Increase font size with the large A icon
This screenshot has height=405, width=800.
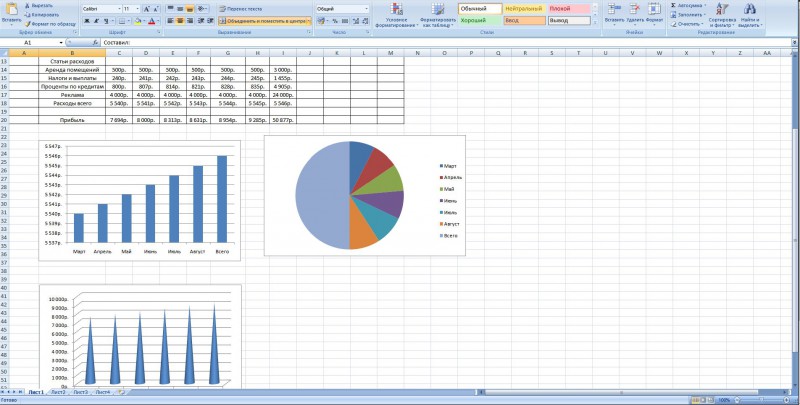tap(146, 9)
